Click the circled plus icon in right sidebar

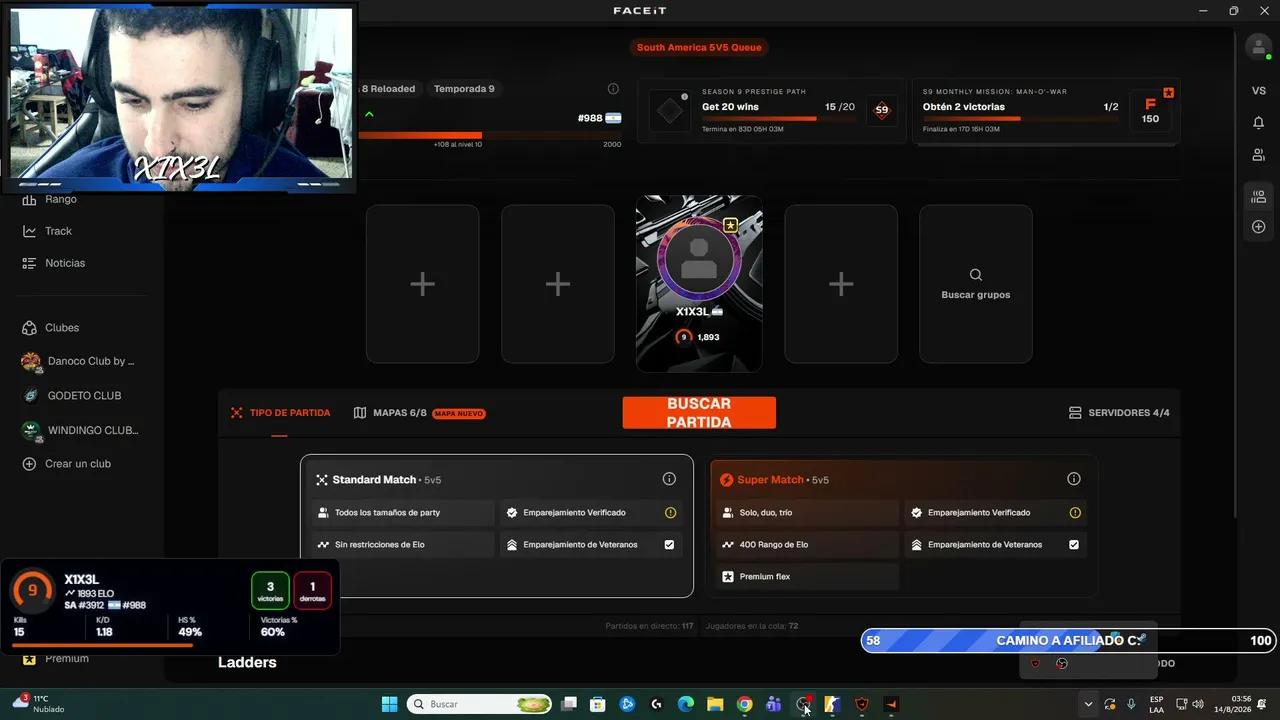(x=1258, y=227)
